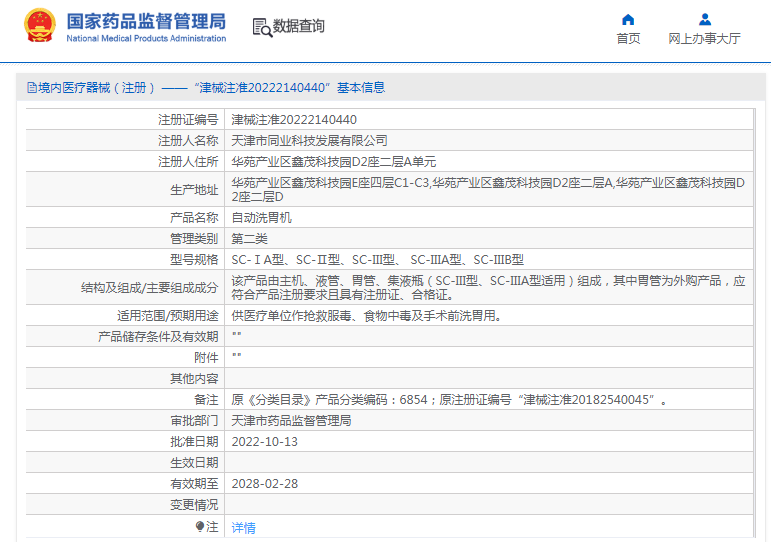Go to 首页 text label
The height and width of the screenshot is (542, 771).
pyautogui.click(x=628, y=39)
